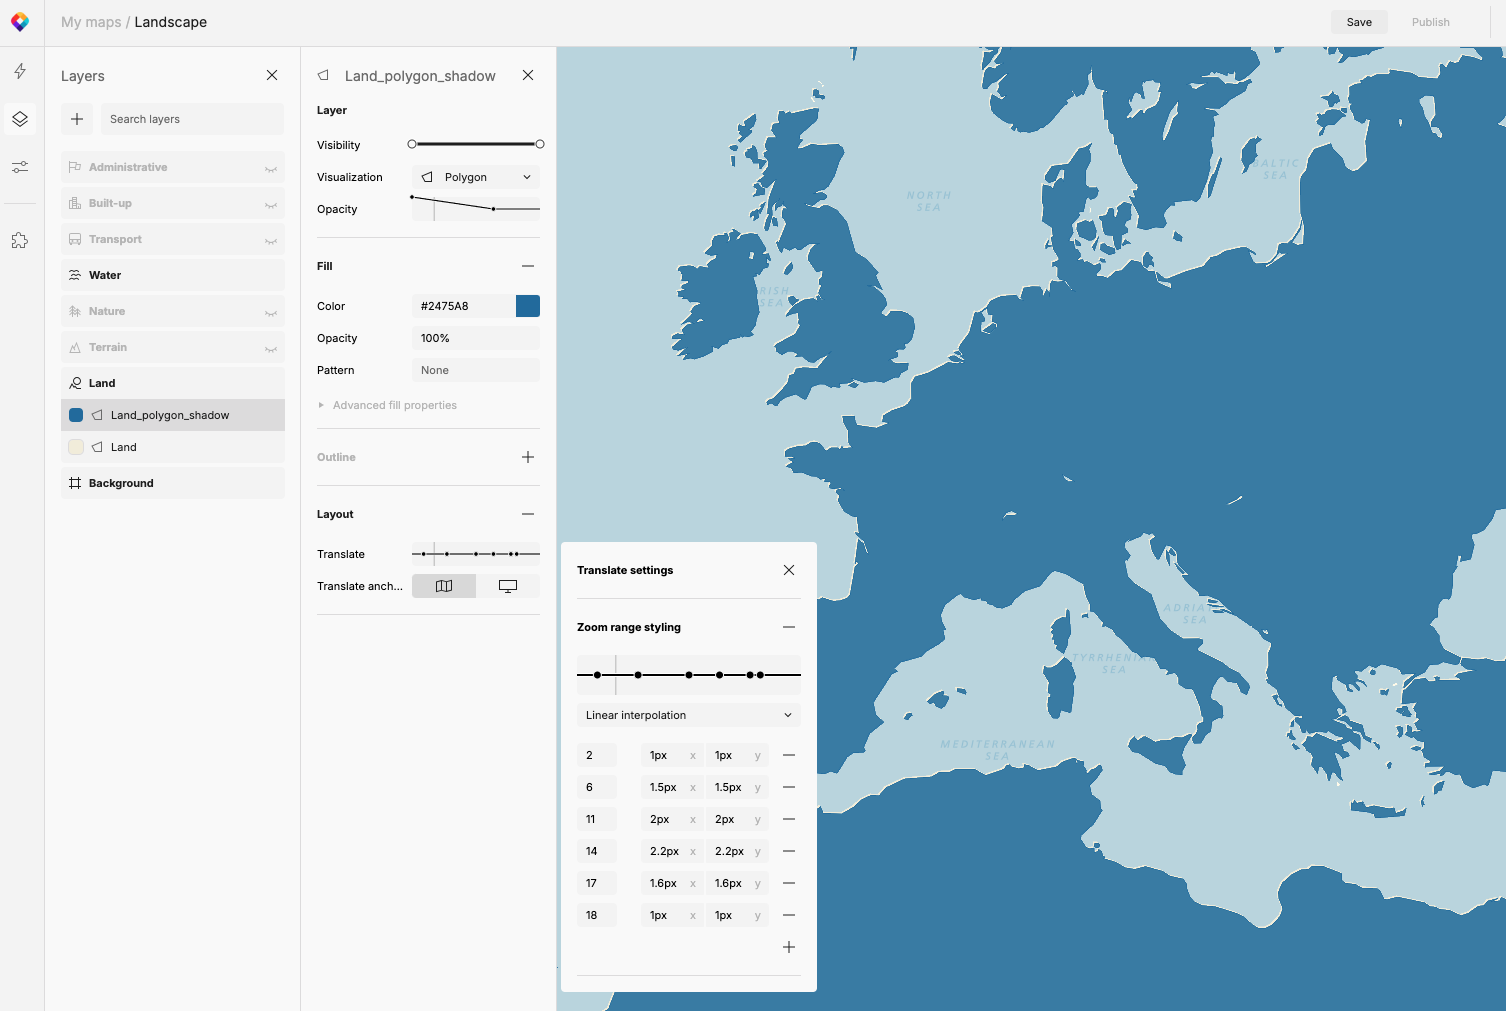This screenshot has width=1506, height=1011.
Task: Click the fill color swatch #2475A8
Action: coord(528,306)
